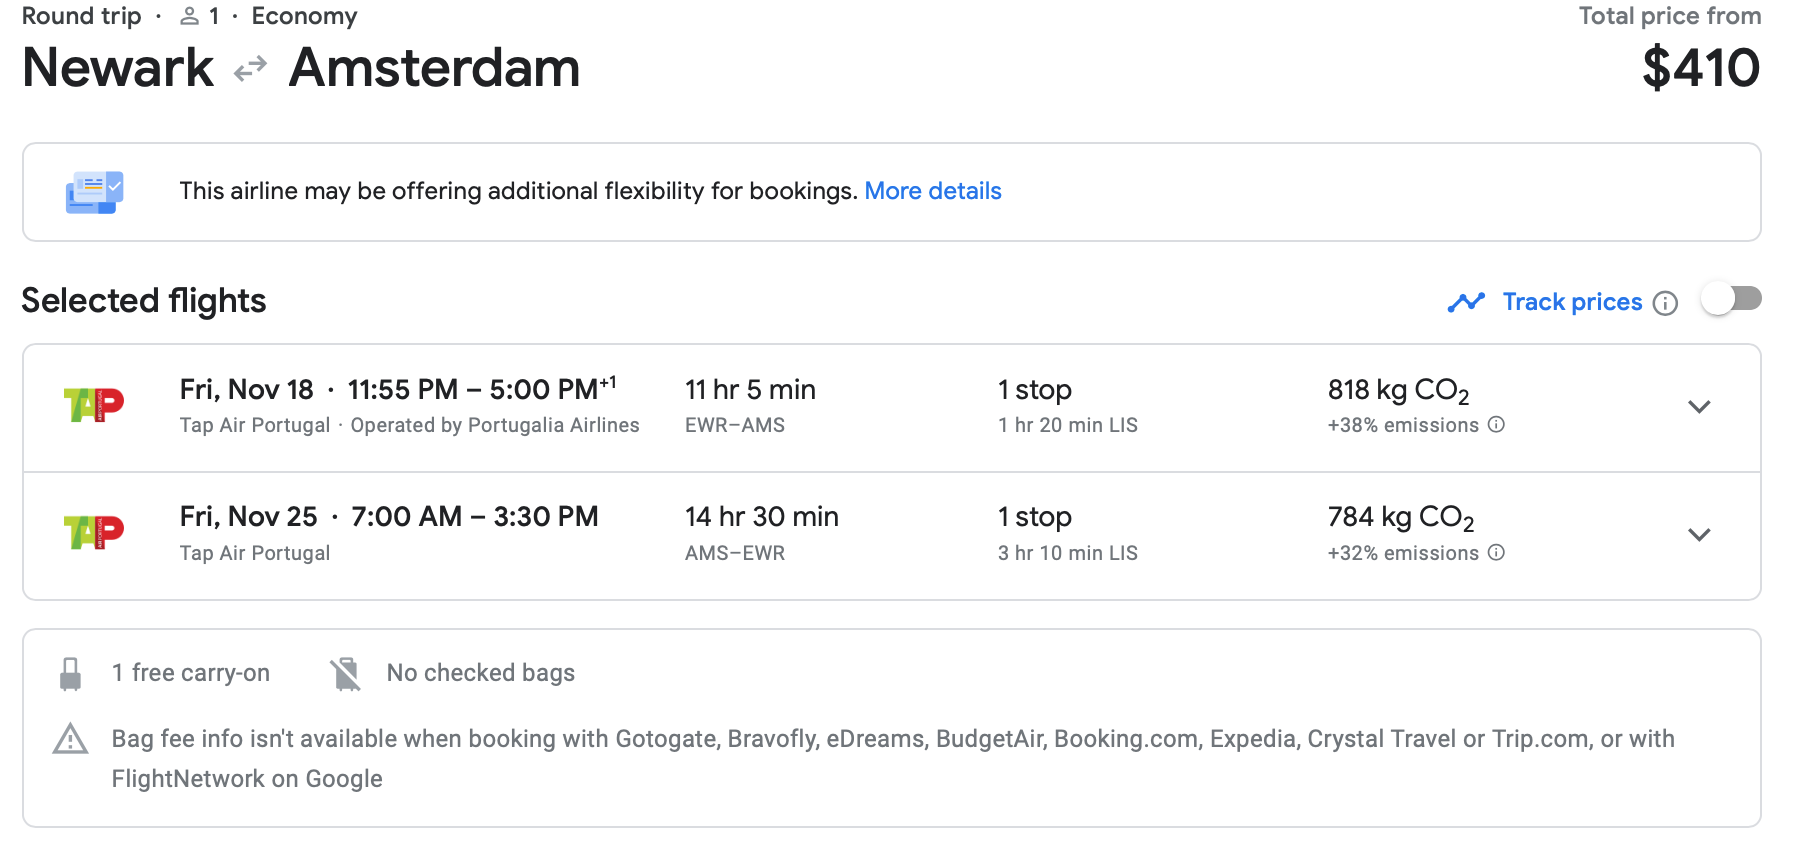The height and width of the screenshot is (852, 1806).
Task: Open the More details link
Action: click(x=932, y=191)
